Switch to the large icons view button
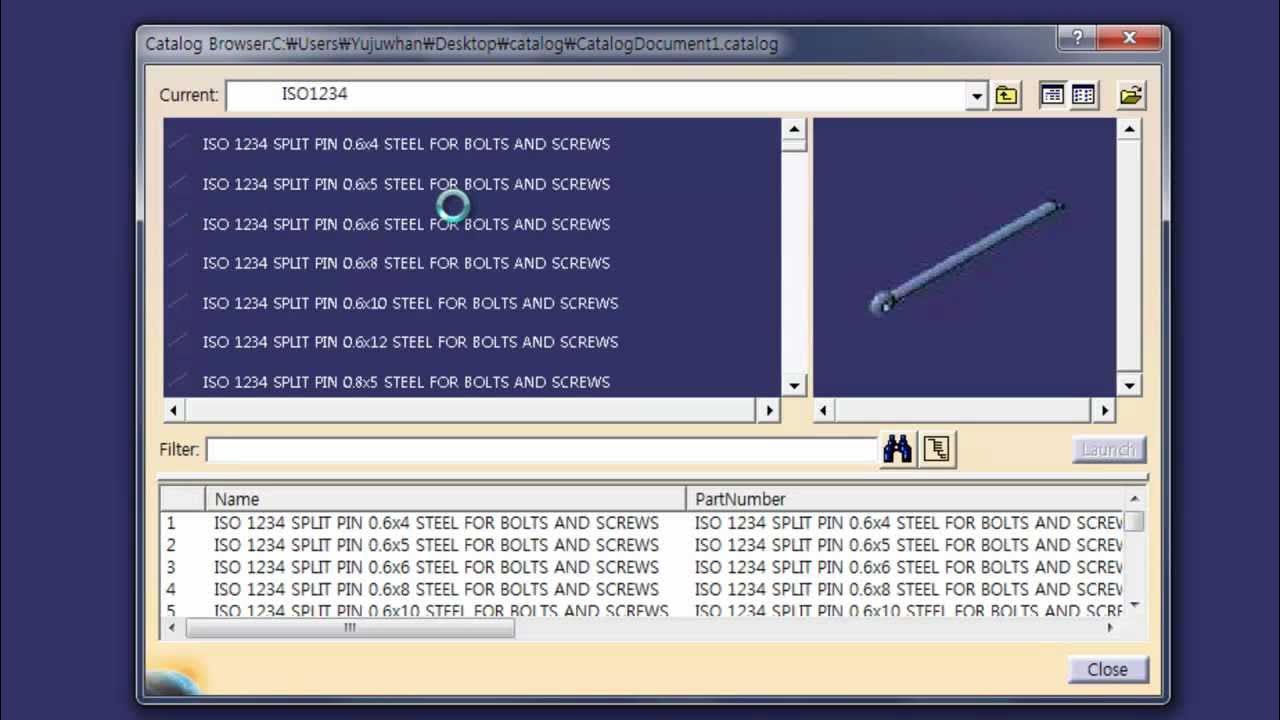Image resolution: width=1280 pixels, height=720 pixels. [1052, 95]
